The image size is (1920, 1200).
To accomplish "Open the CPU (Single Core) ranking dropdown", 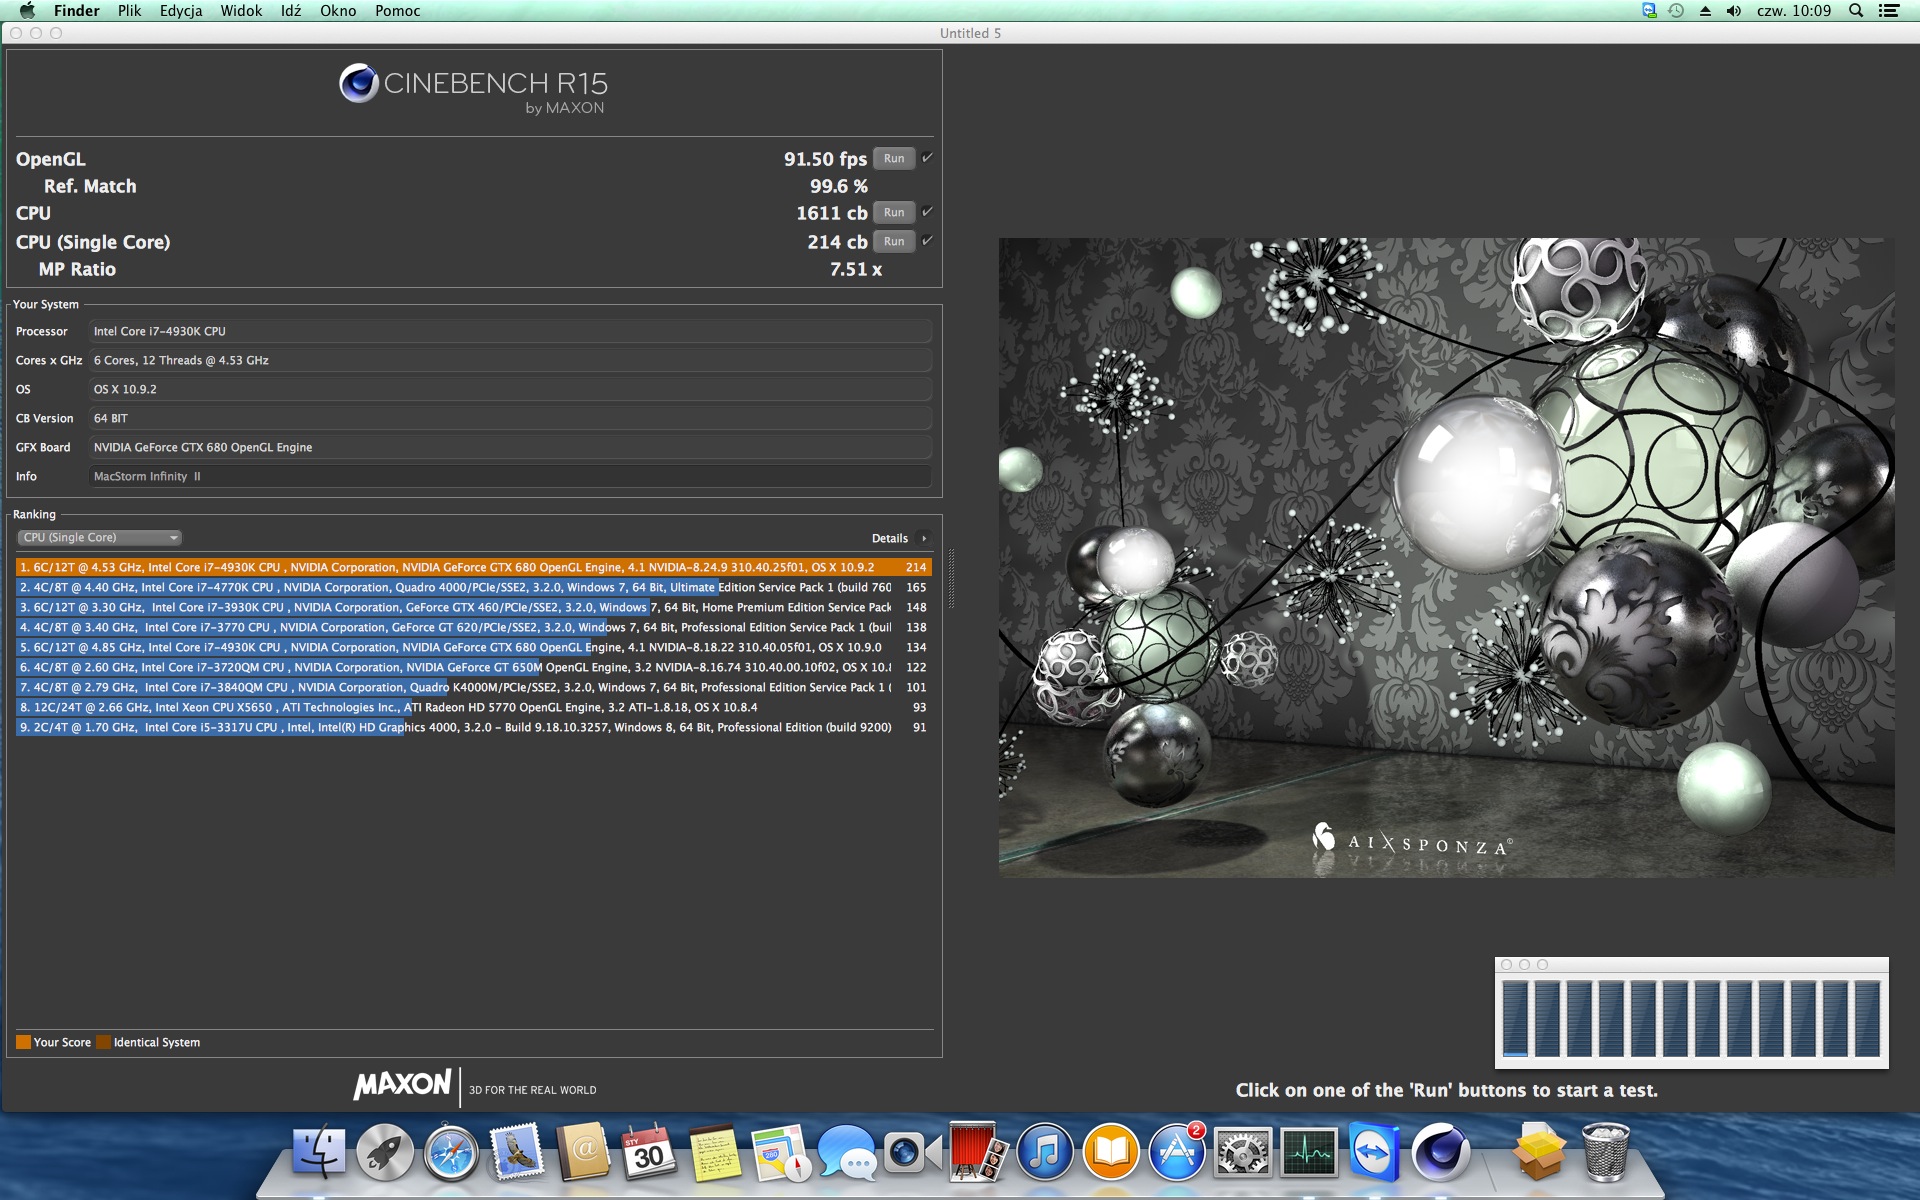I will (x=99, y=538).
